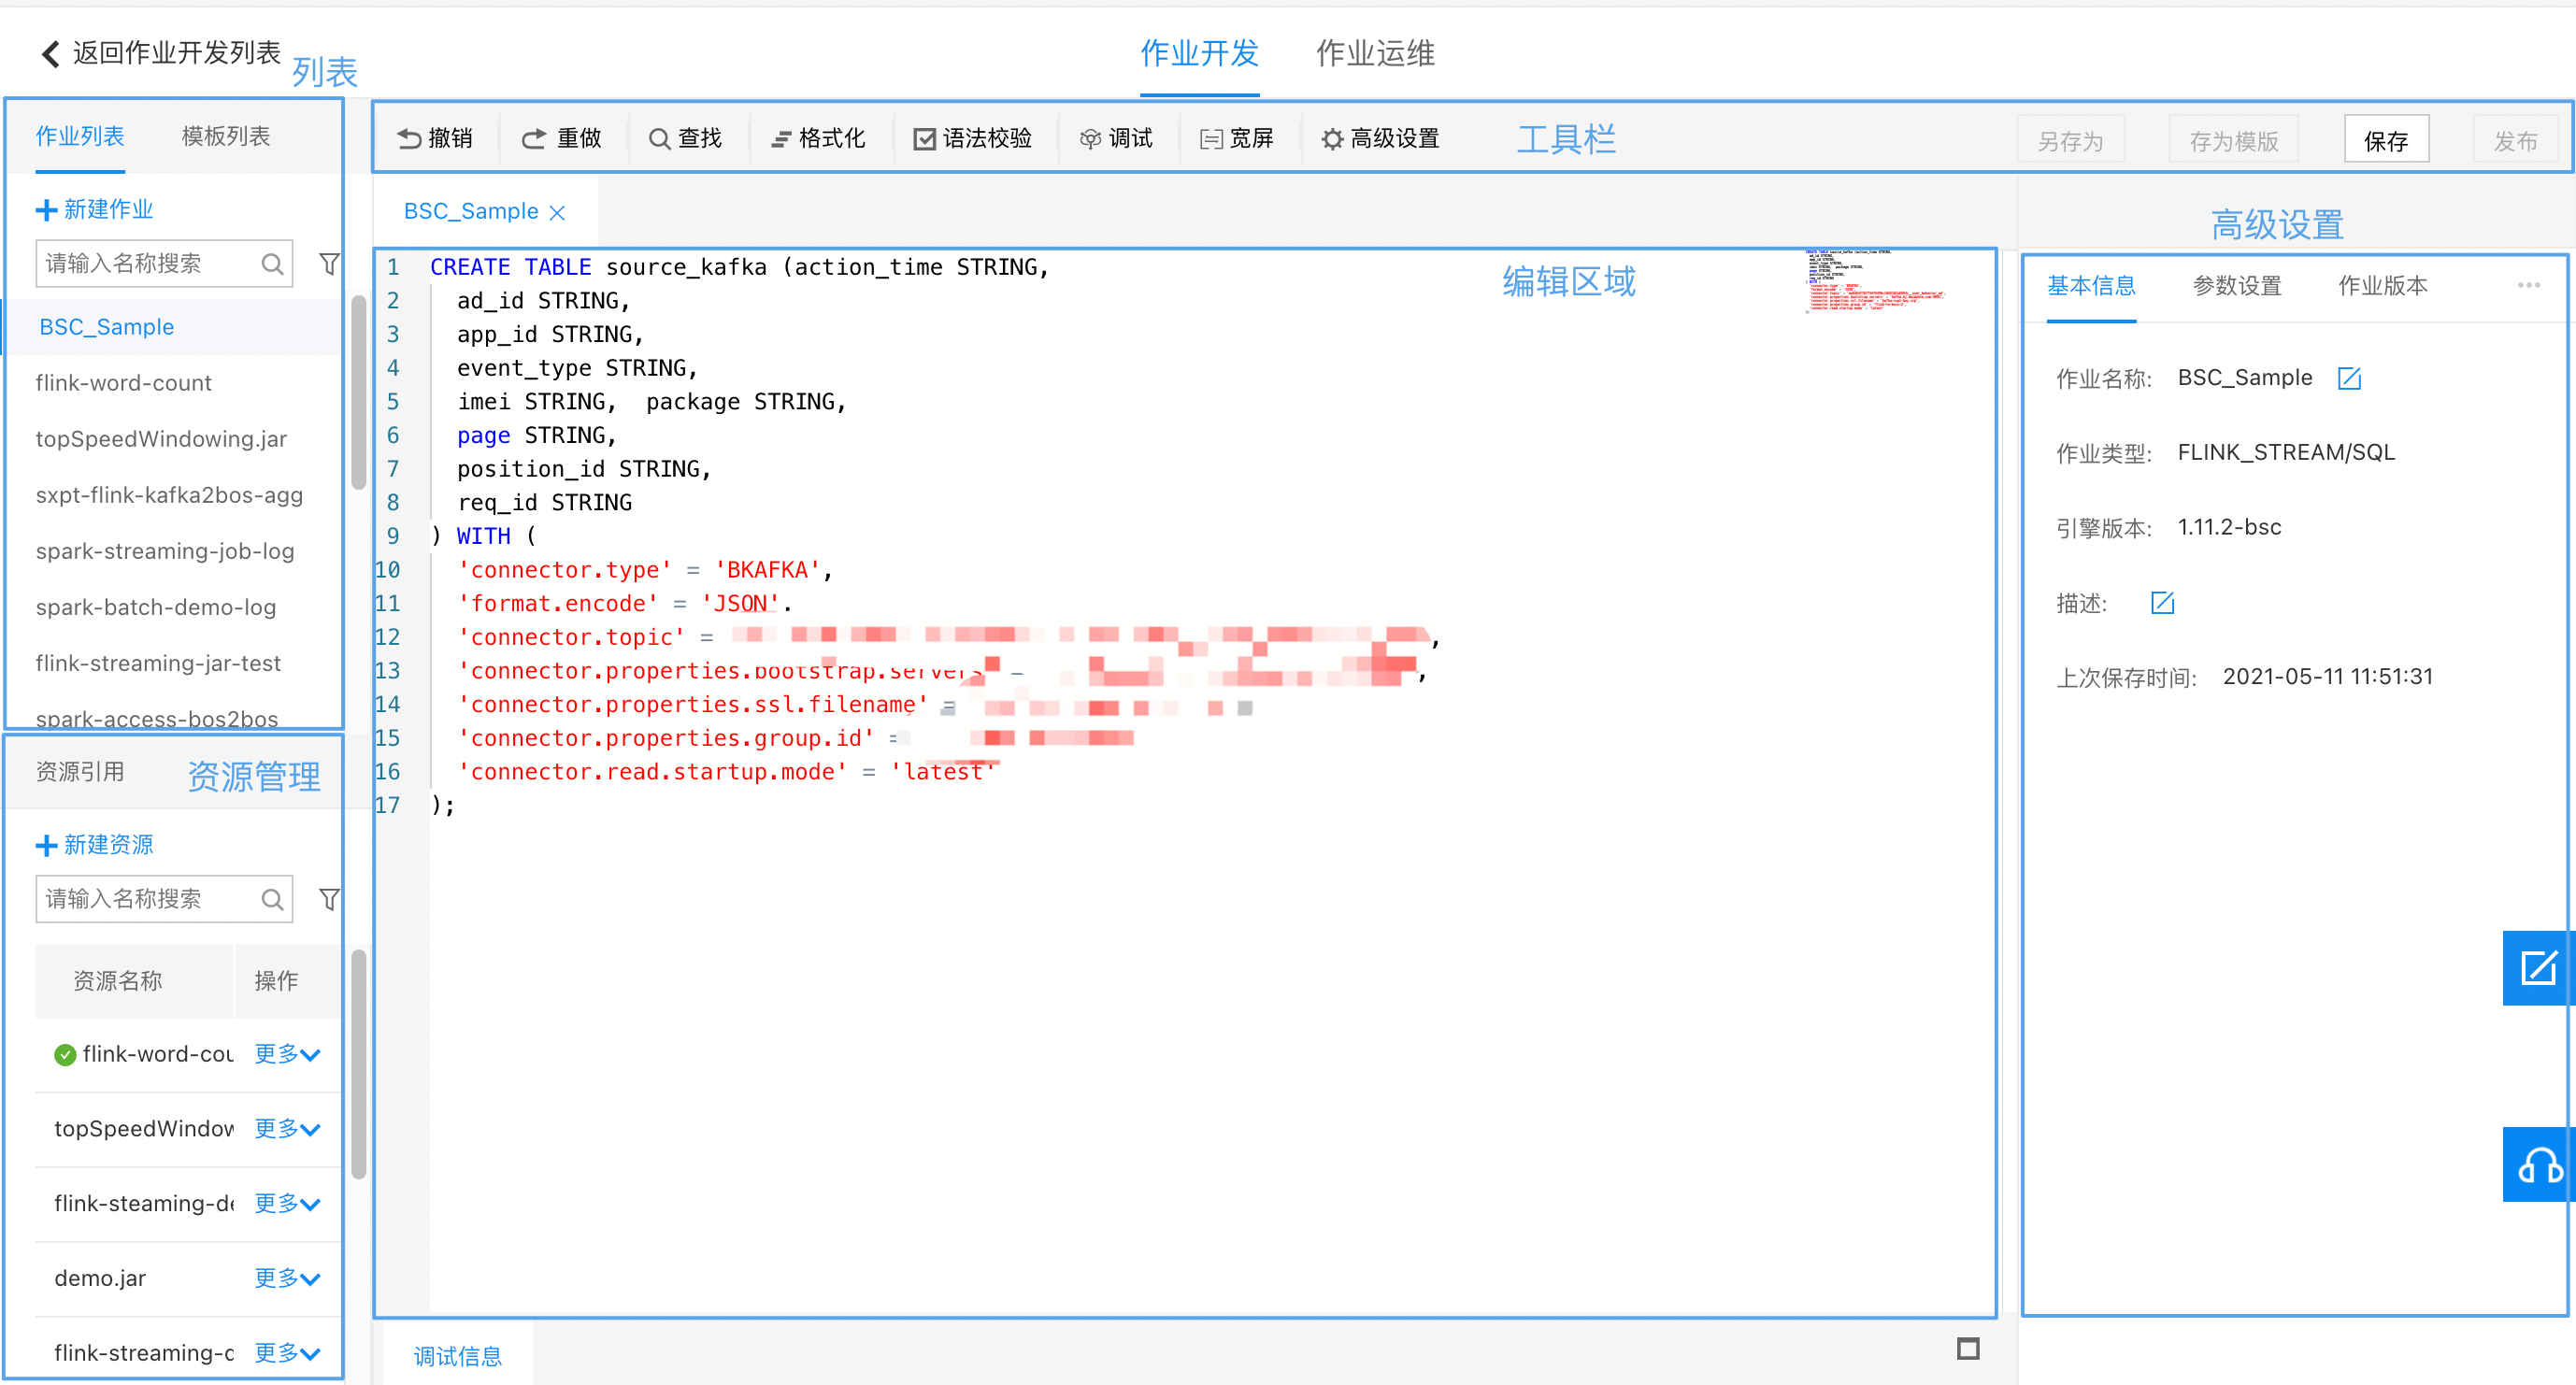Viewport: 2576px width, 1385px height.
Task: Select flink-word-count in the job list
Action: pos(123,383)
